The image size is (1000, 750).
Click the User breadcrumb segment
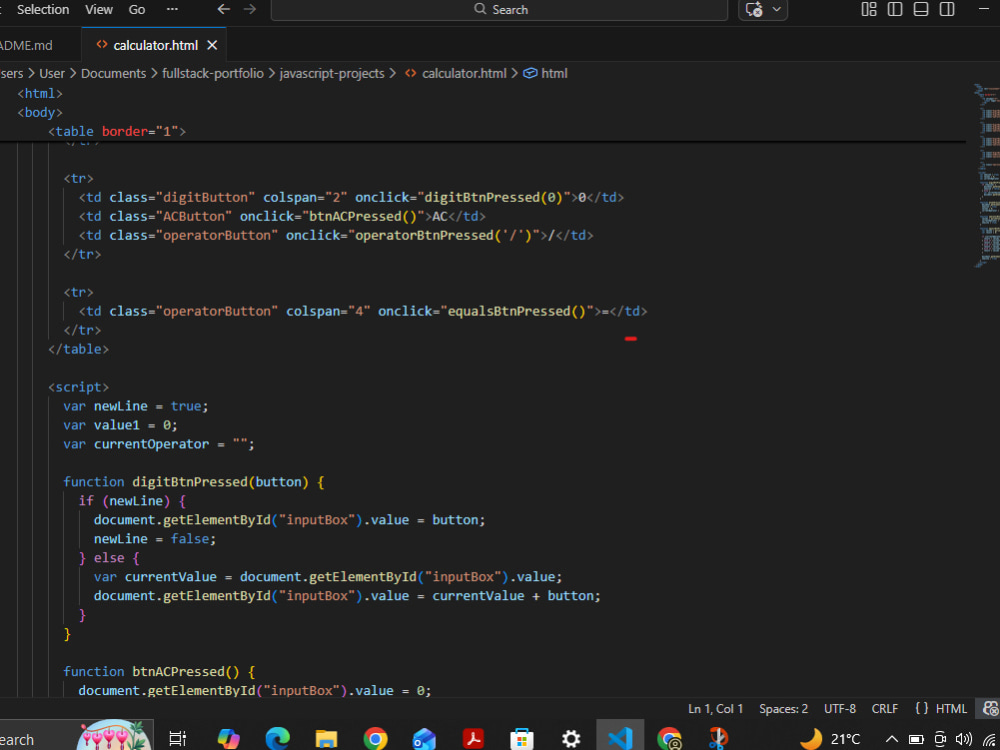click(x=52, y=73)
